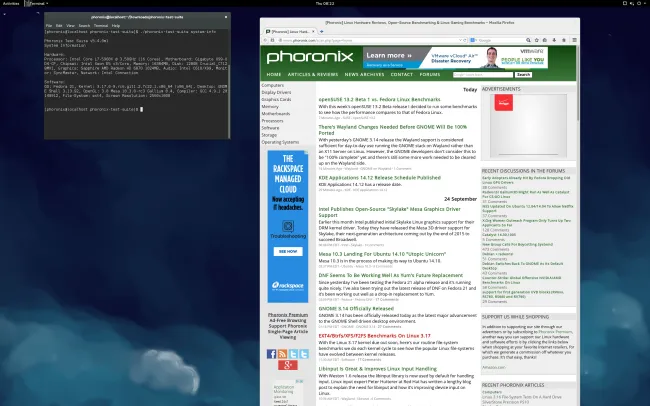Focus the Firefox URL address bar
This screenshot has width=650, height=406.
click(x=367, y=40)
